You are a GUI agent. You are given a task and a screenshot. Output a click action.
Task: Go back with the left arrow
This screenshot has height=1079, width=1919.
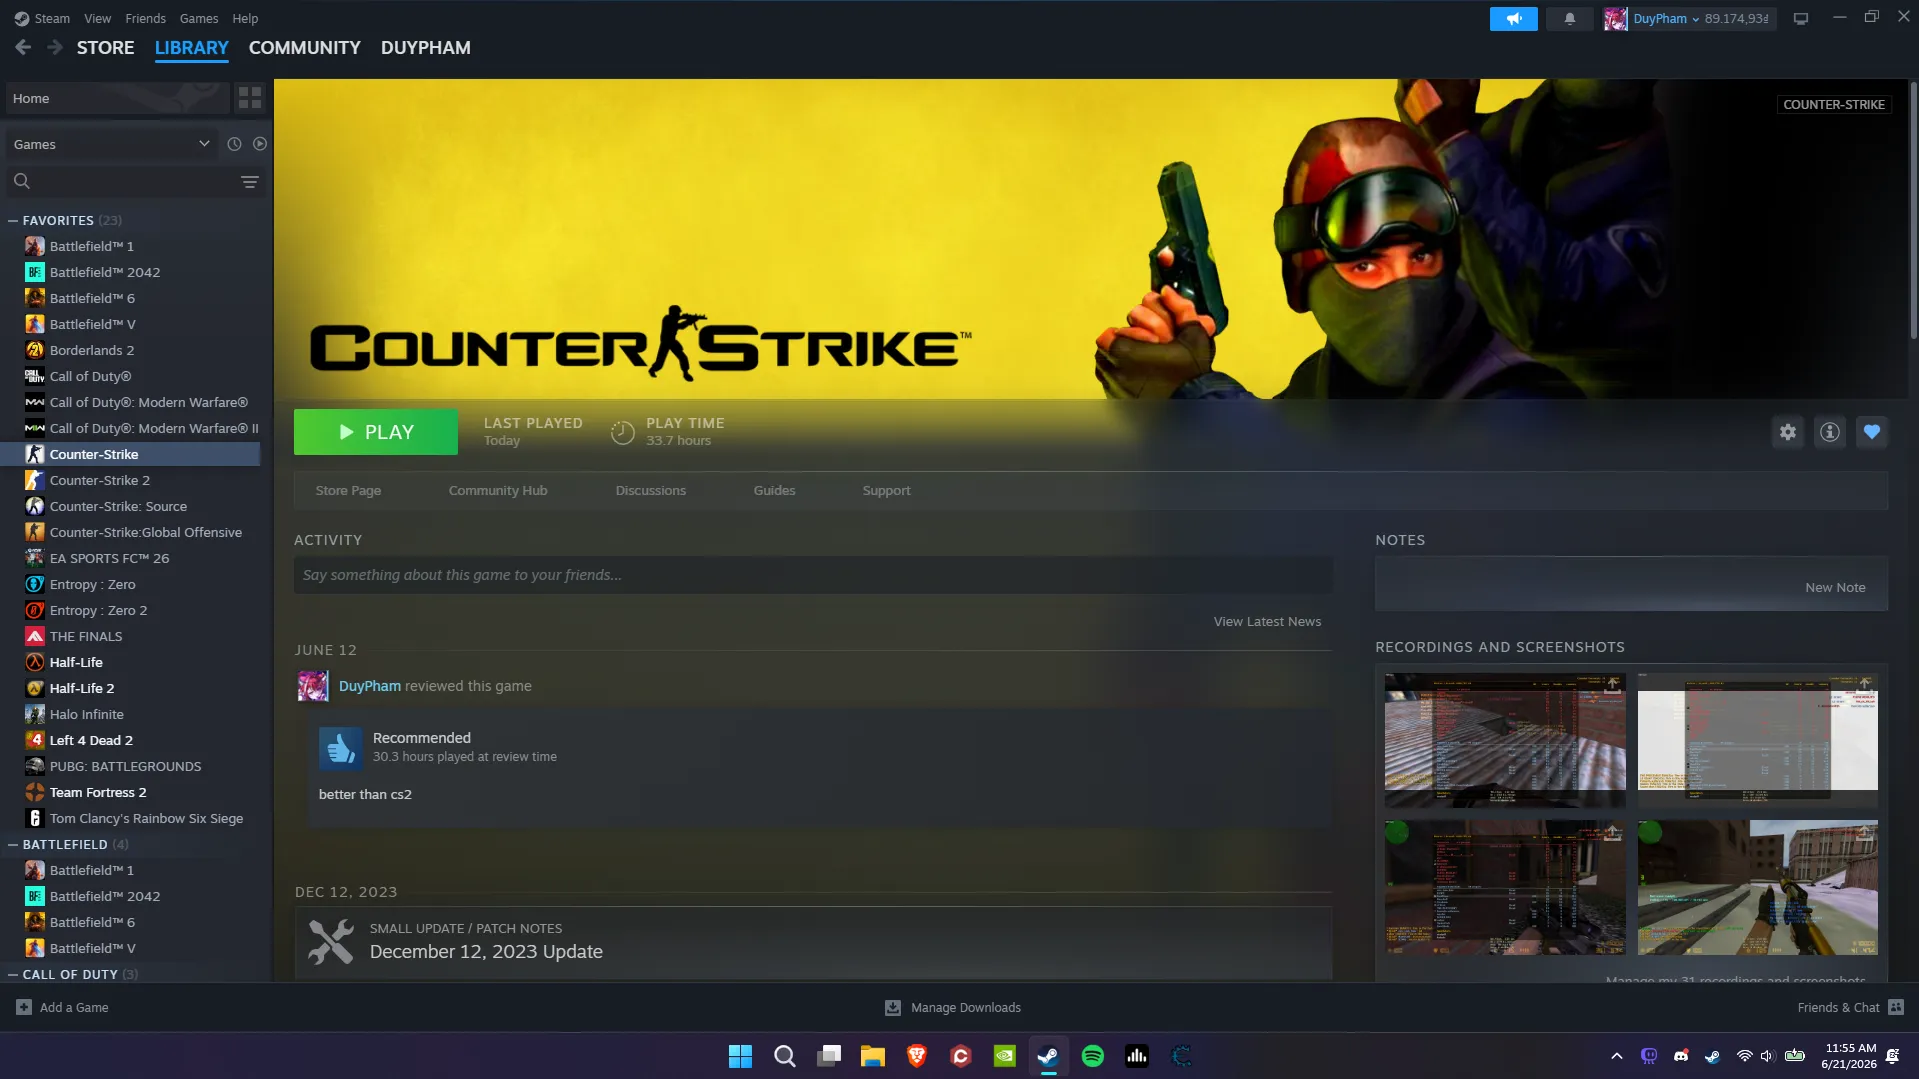pyautogui.click(x=23, y=47)
